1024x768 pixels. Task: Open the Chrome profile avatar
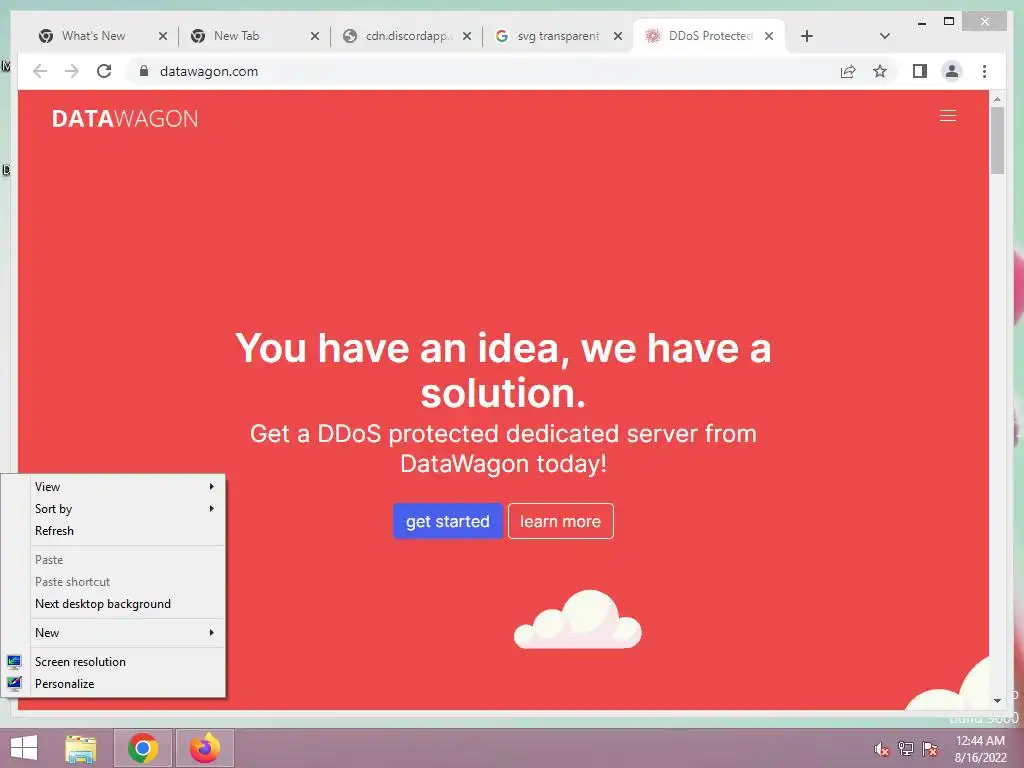tap(952, 71)
